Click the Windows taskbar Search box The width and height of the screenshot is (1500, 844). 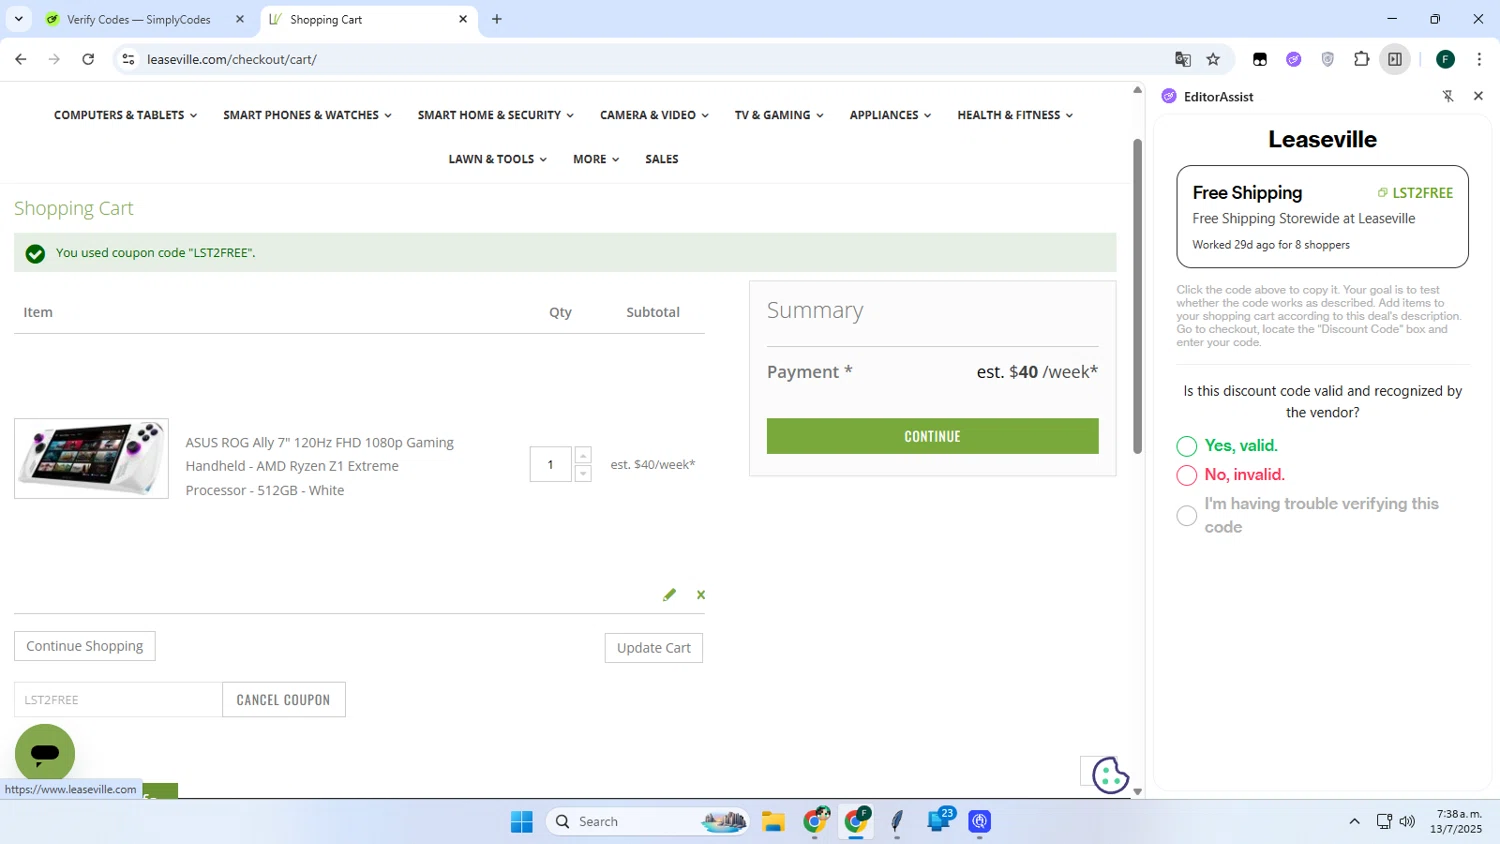(x=648, y=822)
